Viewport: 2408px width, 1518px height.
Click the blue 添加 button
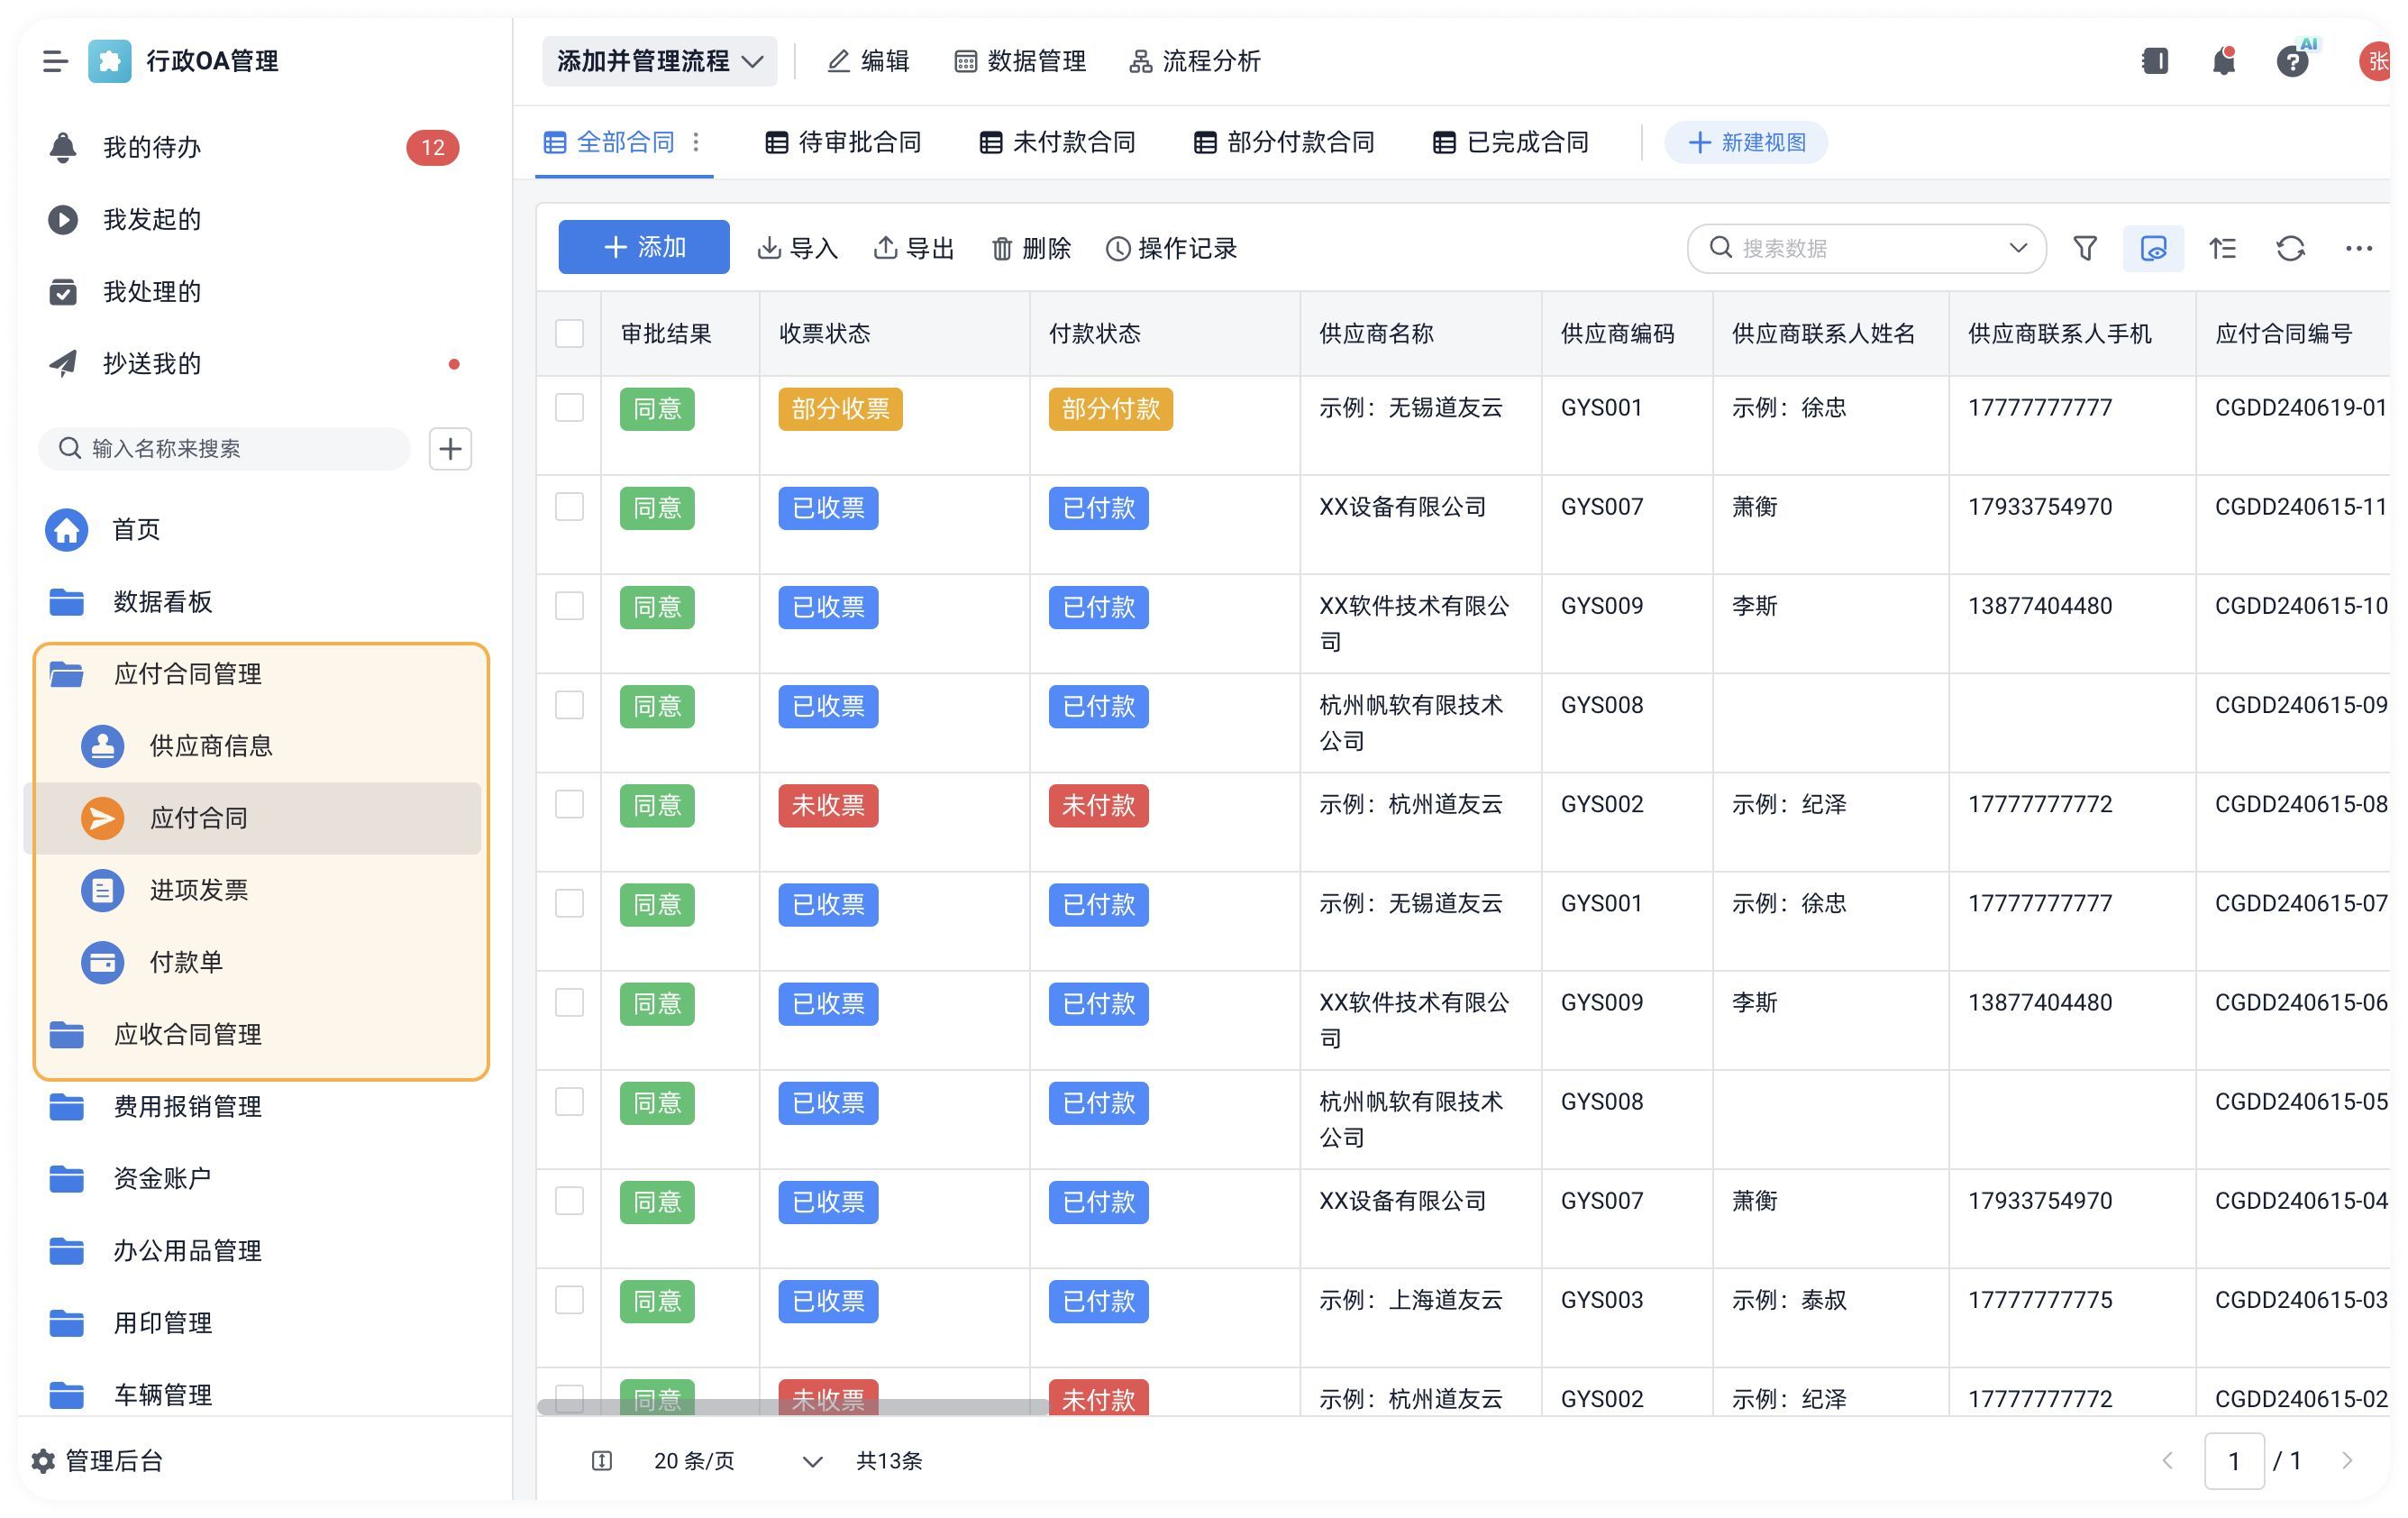(644, 247)
